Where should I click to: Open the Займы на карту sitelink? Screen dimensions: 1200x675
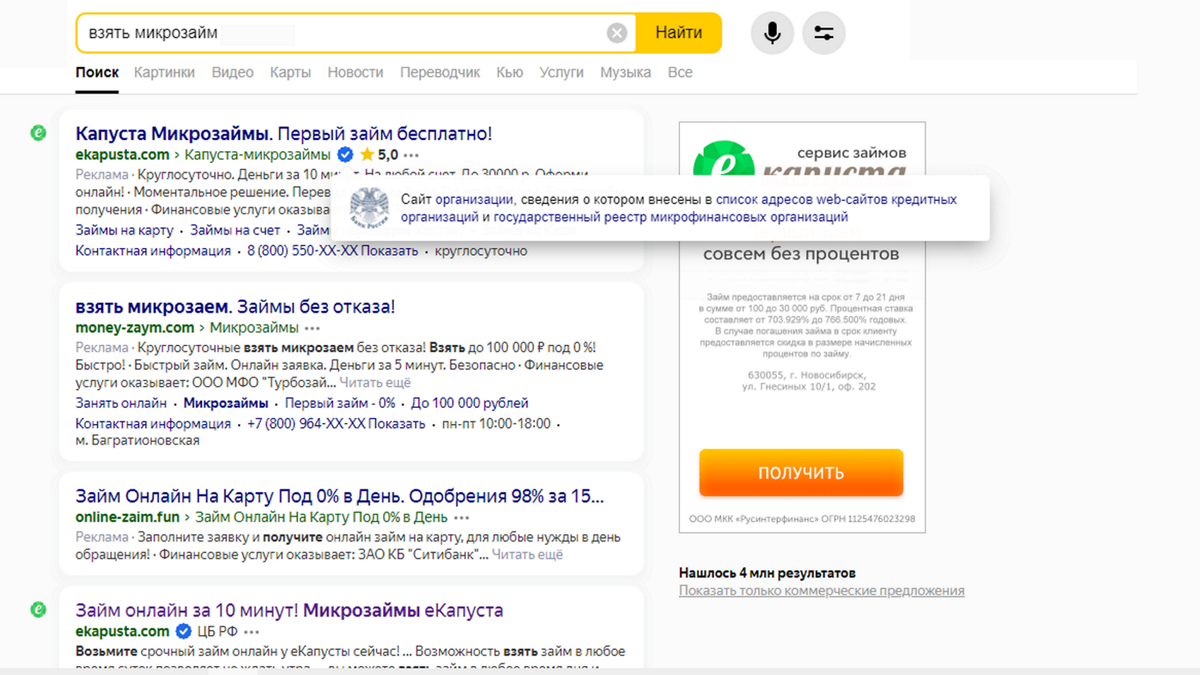[124, 231]
